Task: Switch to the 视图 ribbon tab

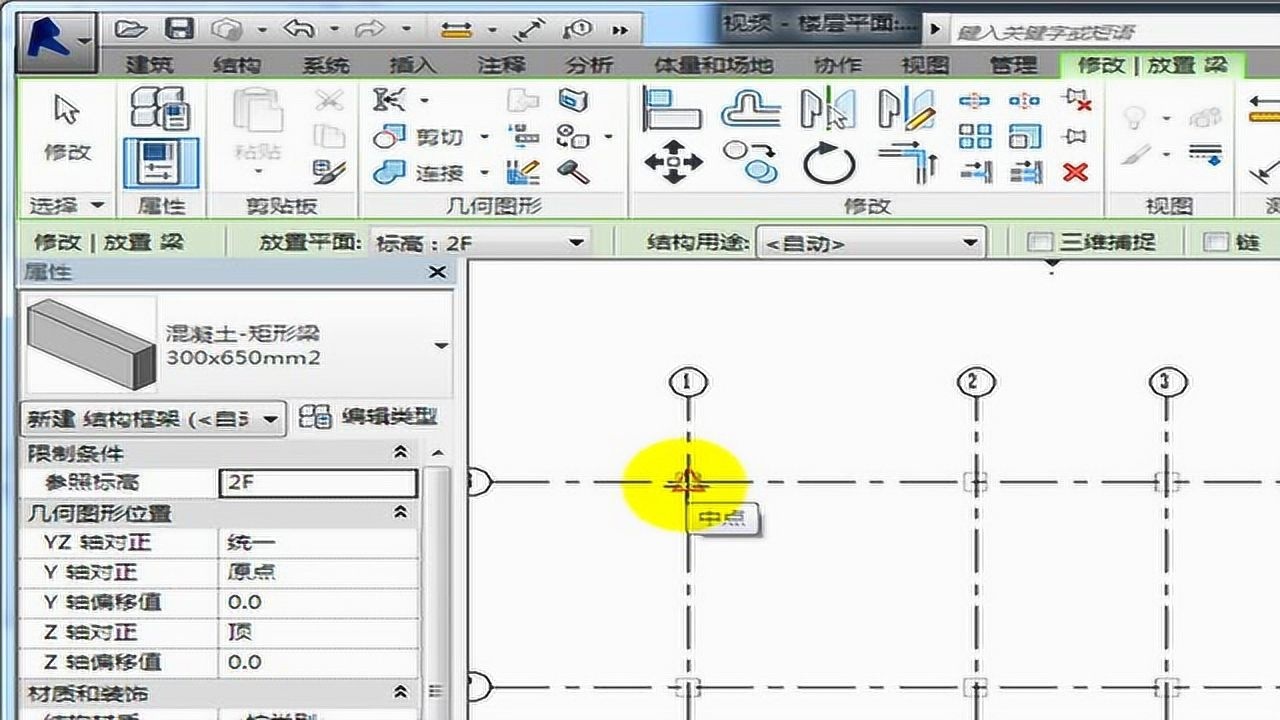Action: click(925, 64)
